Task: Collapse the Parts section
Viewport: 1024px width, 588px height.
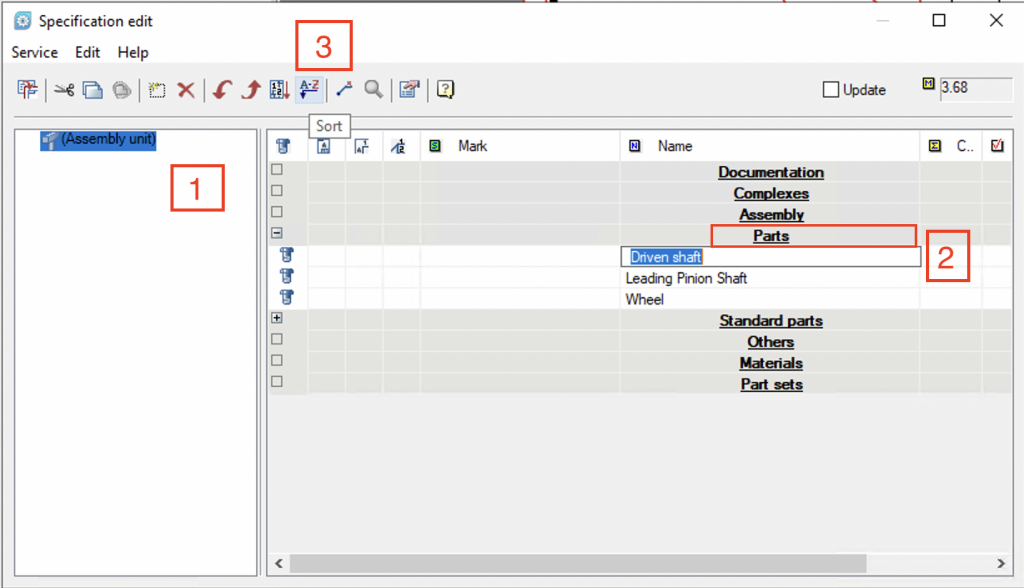Action: coord(277,234)
